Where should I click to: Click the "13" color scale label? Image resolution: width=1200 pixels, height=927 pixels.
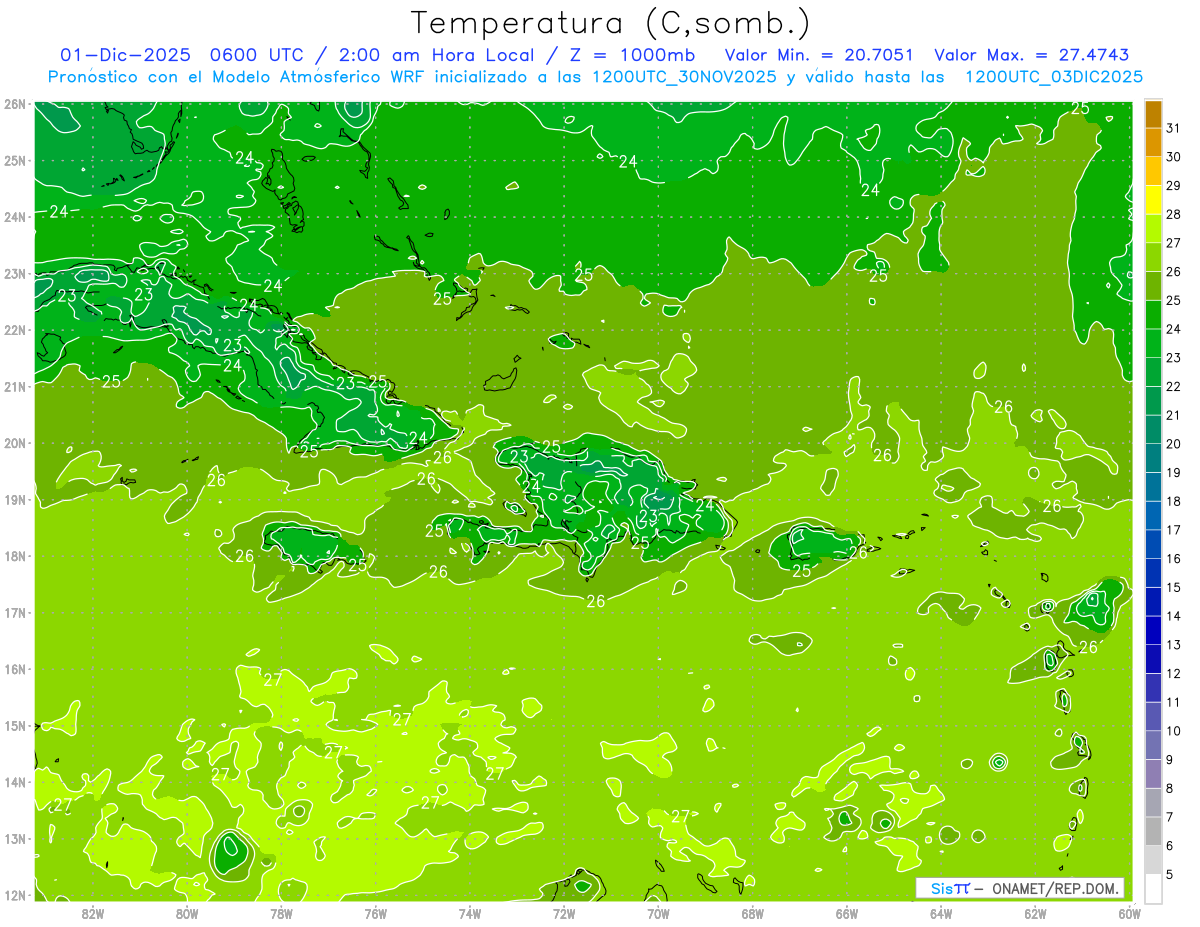[x=1174, y=645]
